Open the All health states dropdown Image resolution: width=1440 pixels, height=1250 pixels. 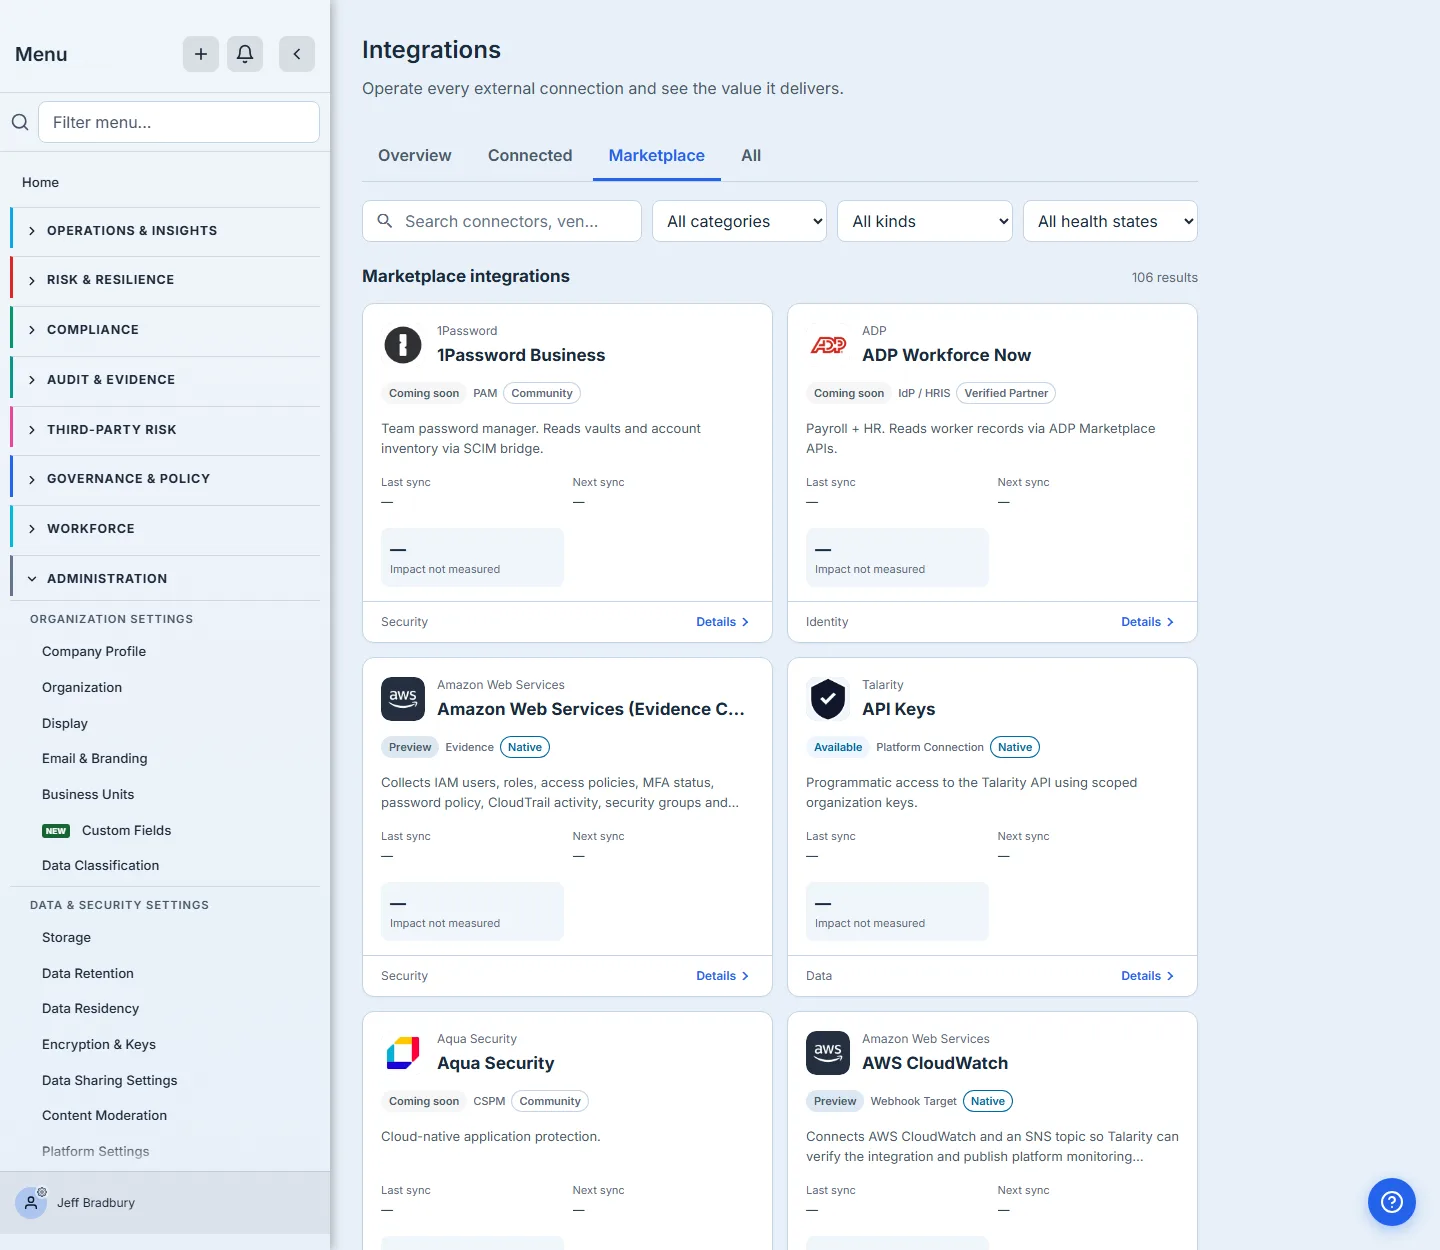click(x=1110, y=221)
